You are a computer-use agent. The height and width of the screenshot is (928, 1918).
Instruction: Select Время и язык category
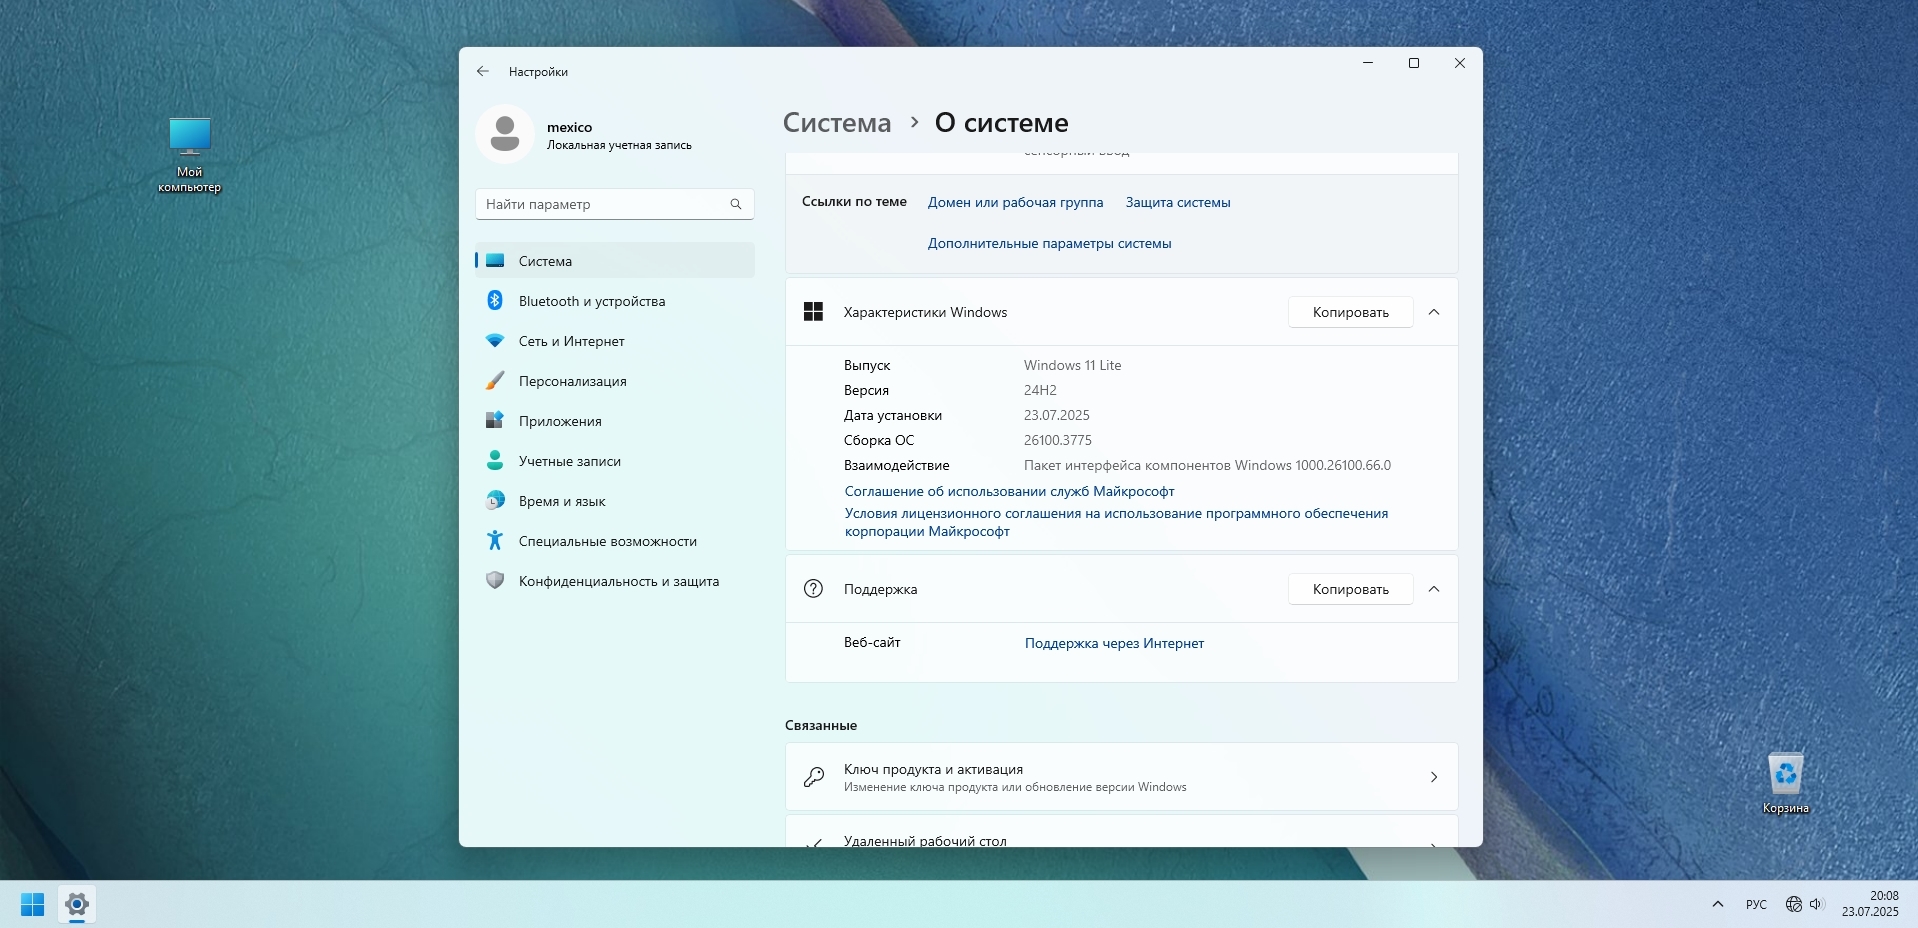tap(615, 501)
